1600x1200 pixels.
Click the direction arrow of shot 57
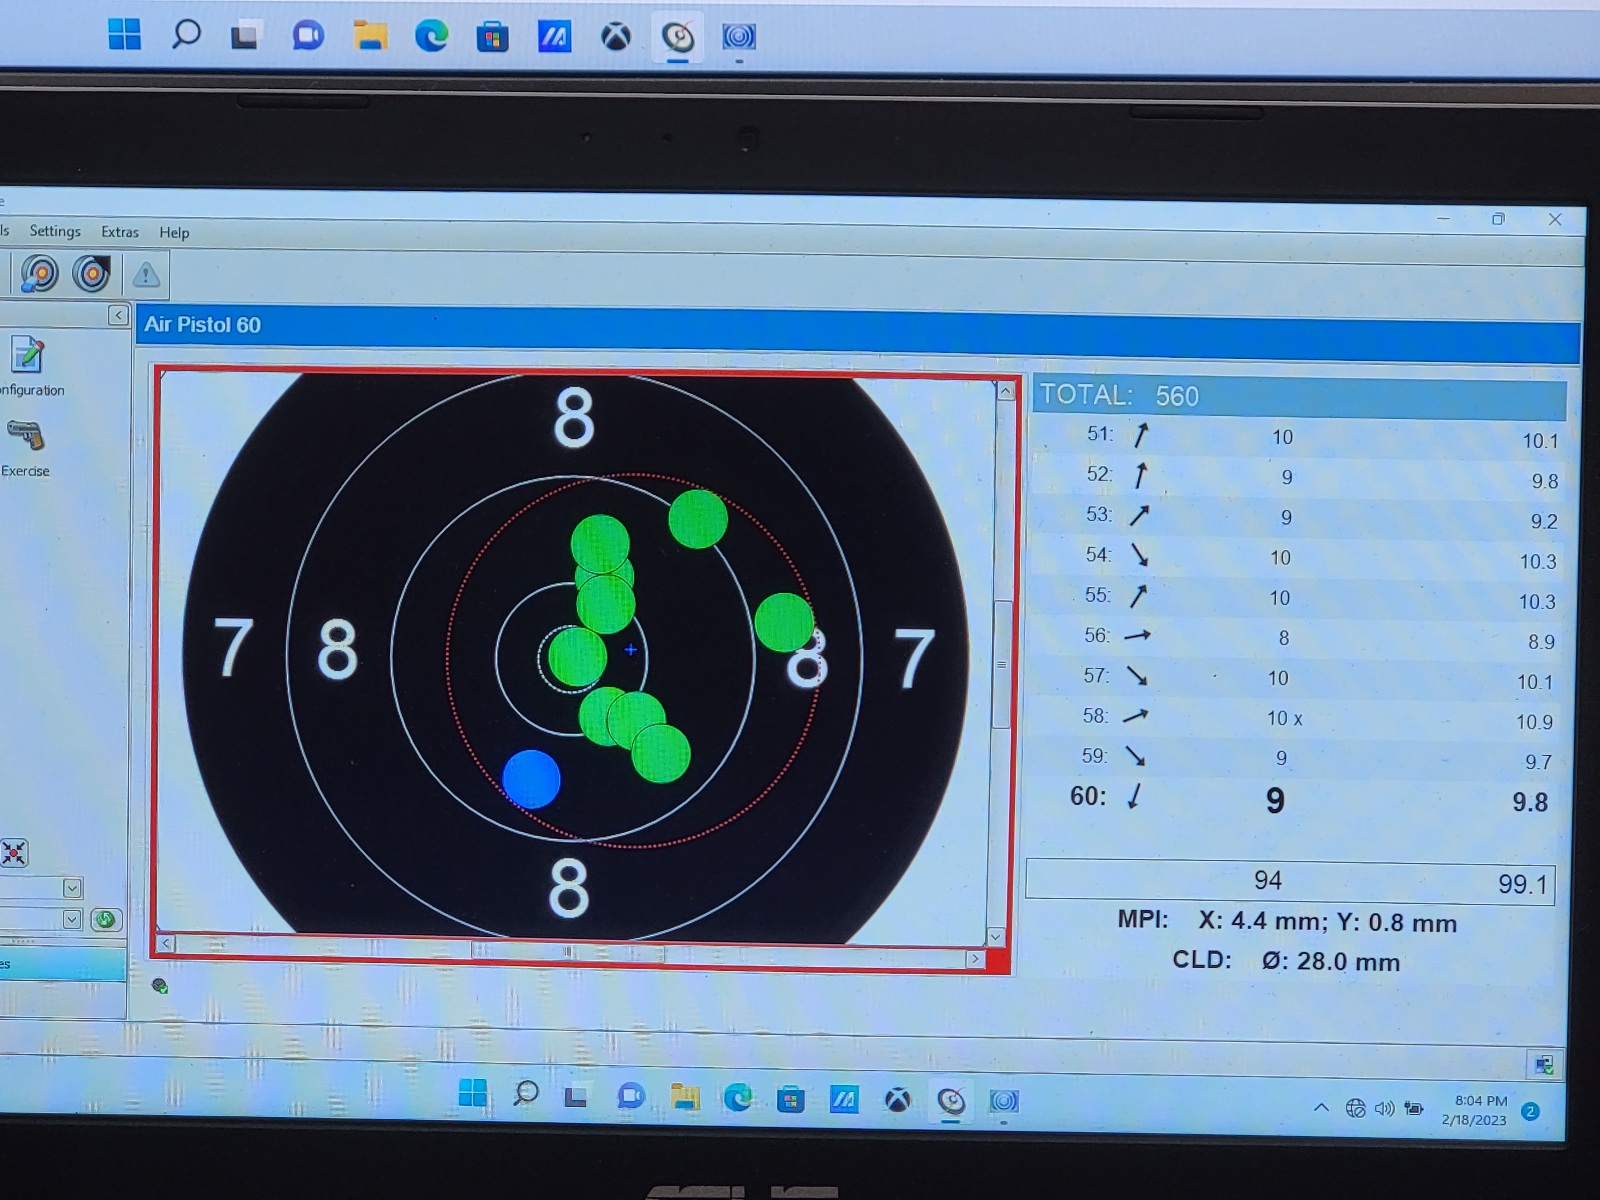(1137, 676)
